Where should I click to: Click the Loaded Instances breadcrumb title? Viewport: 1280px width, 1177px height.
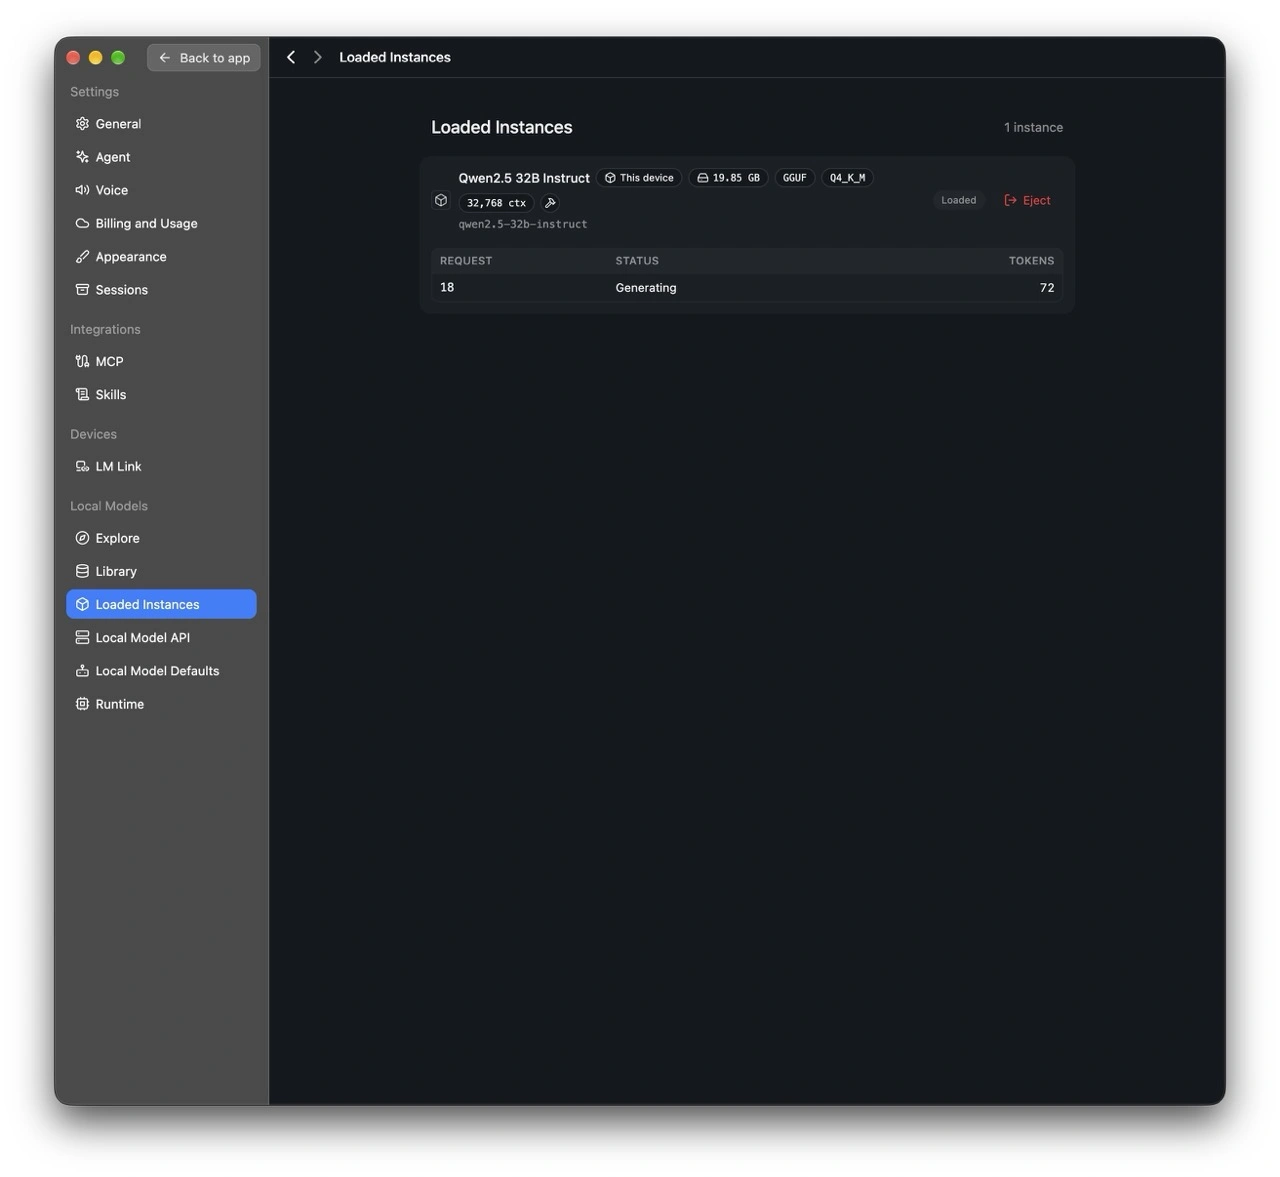(395, 57)
